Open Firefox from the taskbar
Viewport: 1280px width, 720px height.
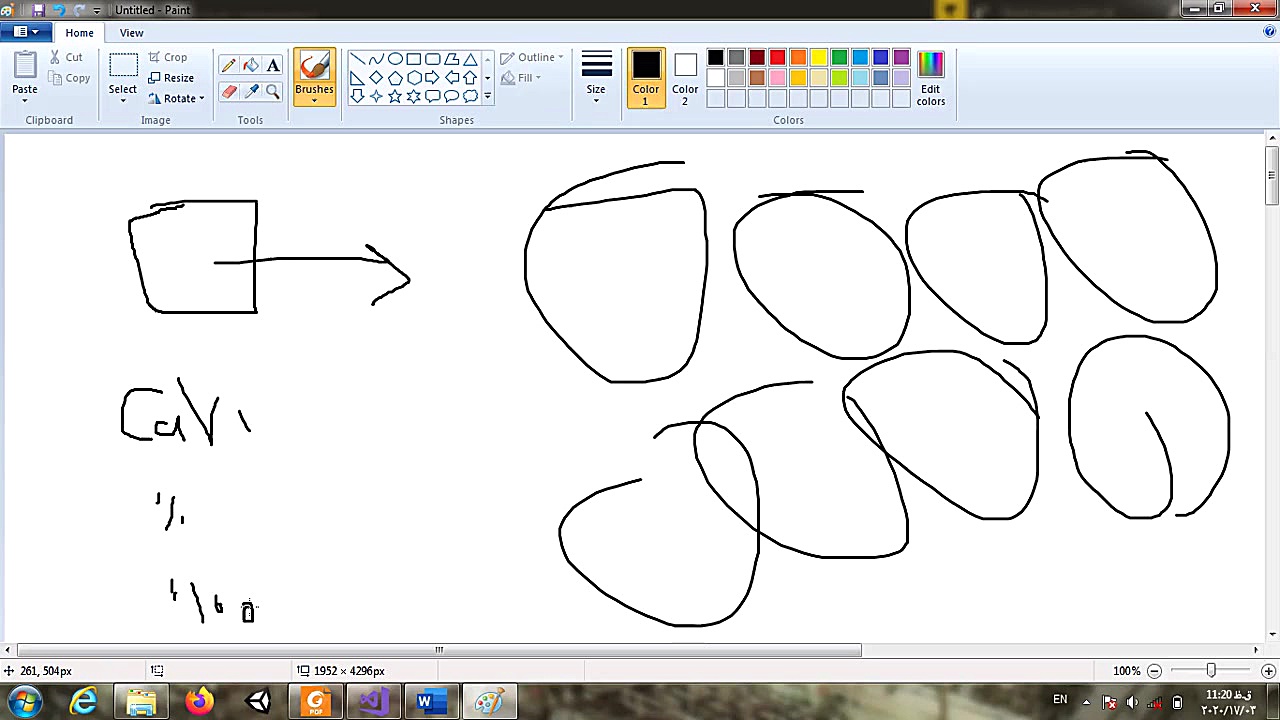[200, 701]
